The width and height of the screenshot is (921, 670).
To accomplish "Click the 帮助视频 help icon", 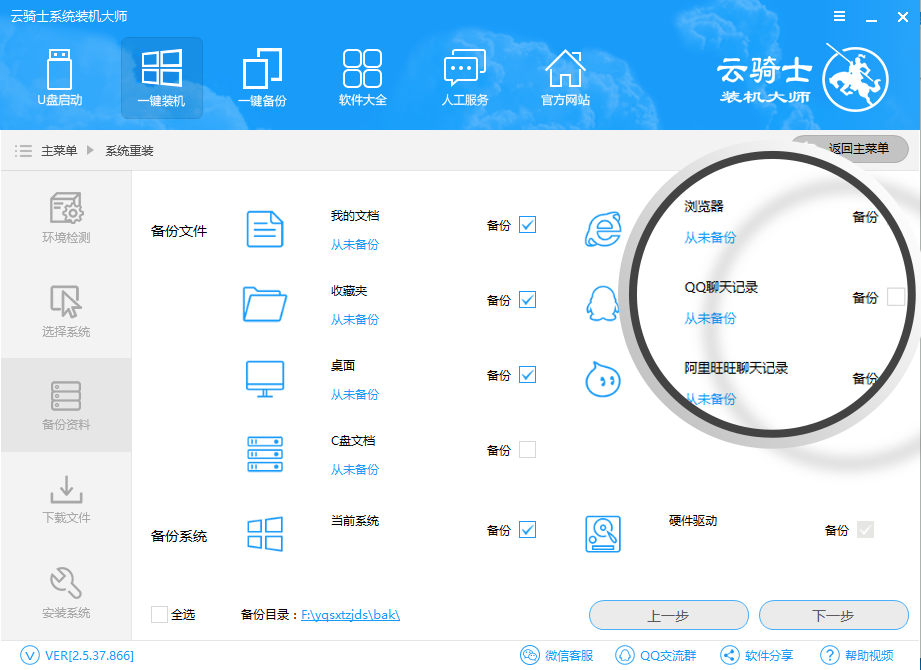I will (830, 655).
